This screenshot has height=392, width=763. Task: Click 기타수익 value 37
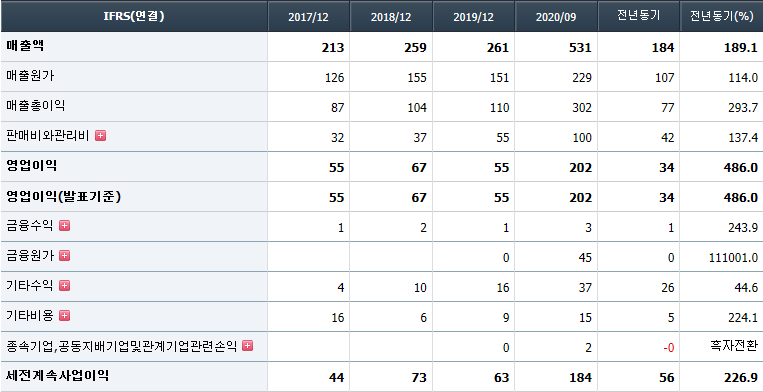pyautogui.click(x=585, y=288)
